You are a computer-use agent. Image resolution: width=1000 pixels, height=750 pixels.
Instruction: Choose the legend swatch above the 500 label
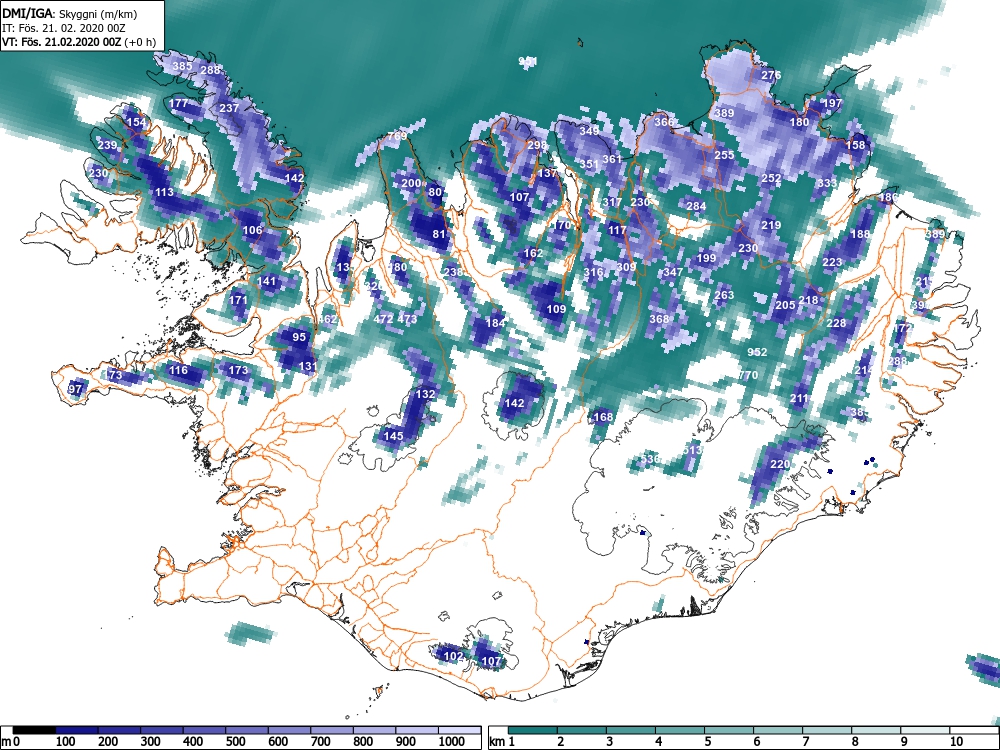(247, 730)
